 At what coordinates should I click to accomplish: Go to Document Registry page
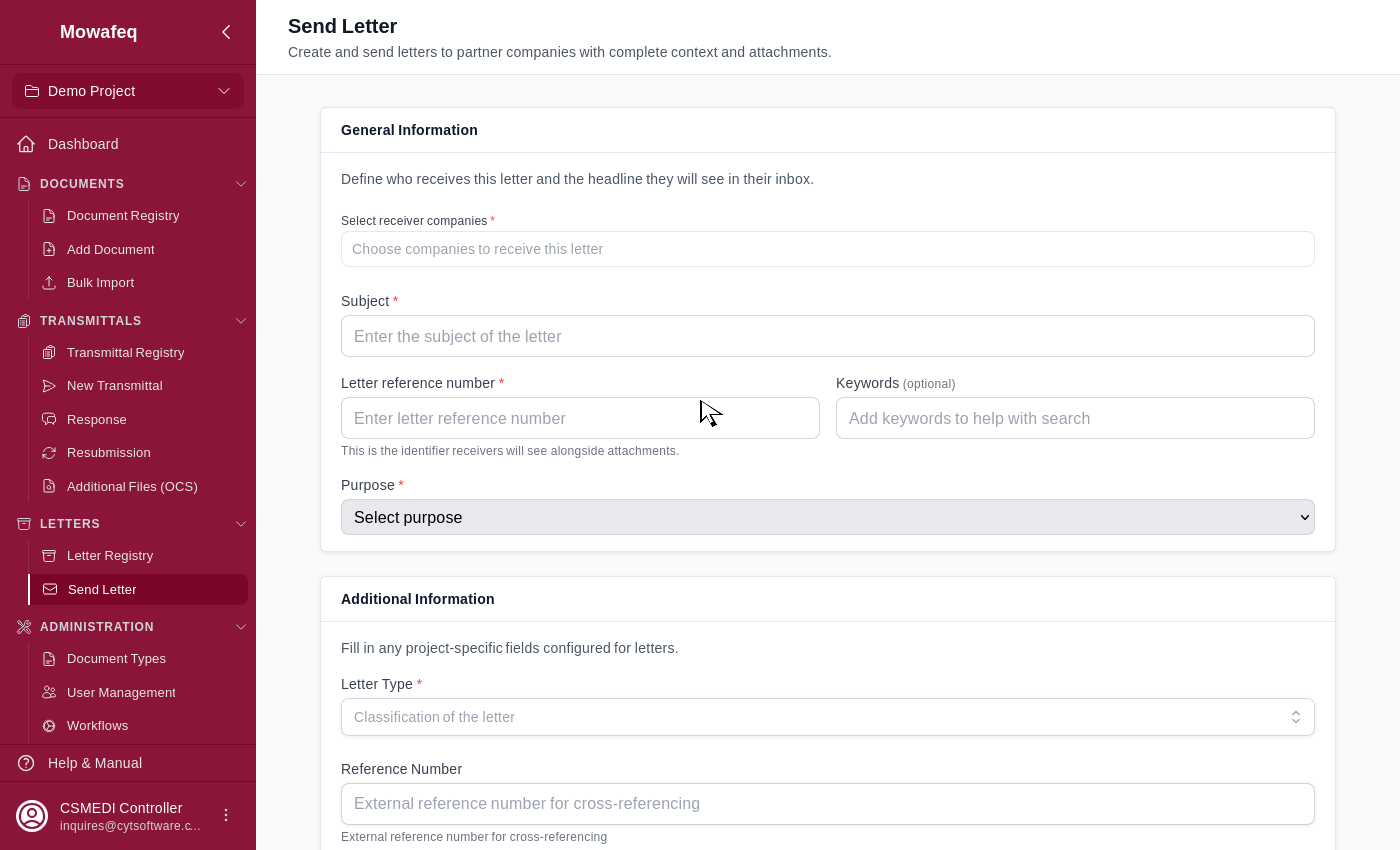[x=123, y=216]
